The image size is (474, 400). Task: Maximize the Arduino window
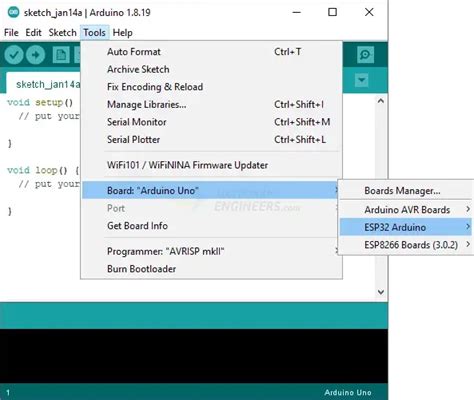pyautogui.click(x=332, y=12)
